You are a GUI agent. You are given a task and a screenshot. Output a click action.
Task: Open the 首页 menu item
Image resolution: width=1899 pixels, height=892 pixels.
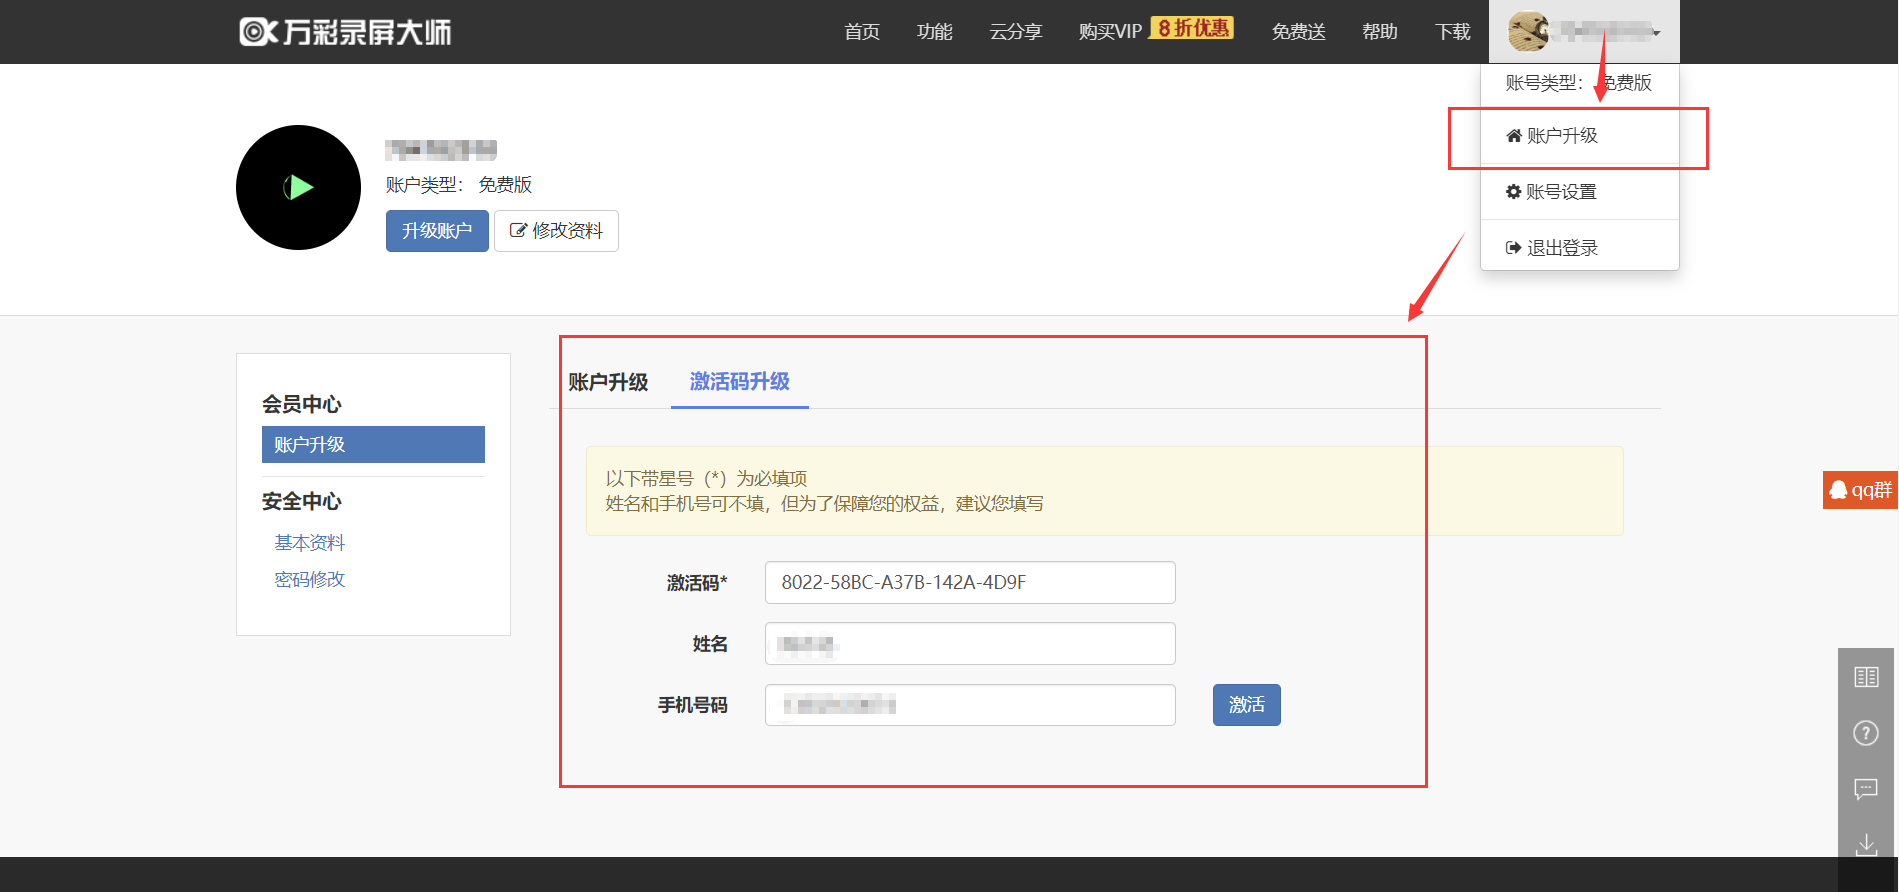pos(861,32)
